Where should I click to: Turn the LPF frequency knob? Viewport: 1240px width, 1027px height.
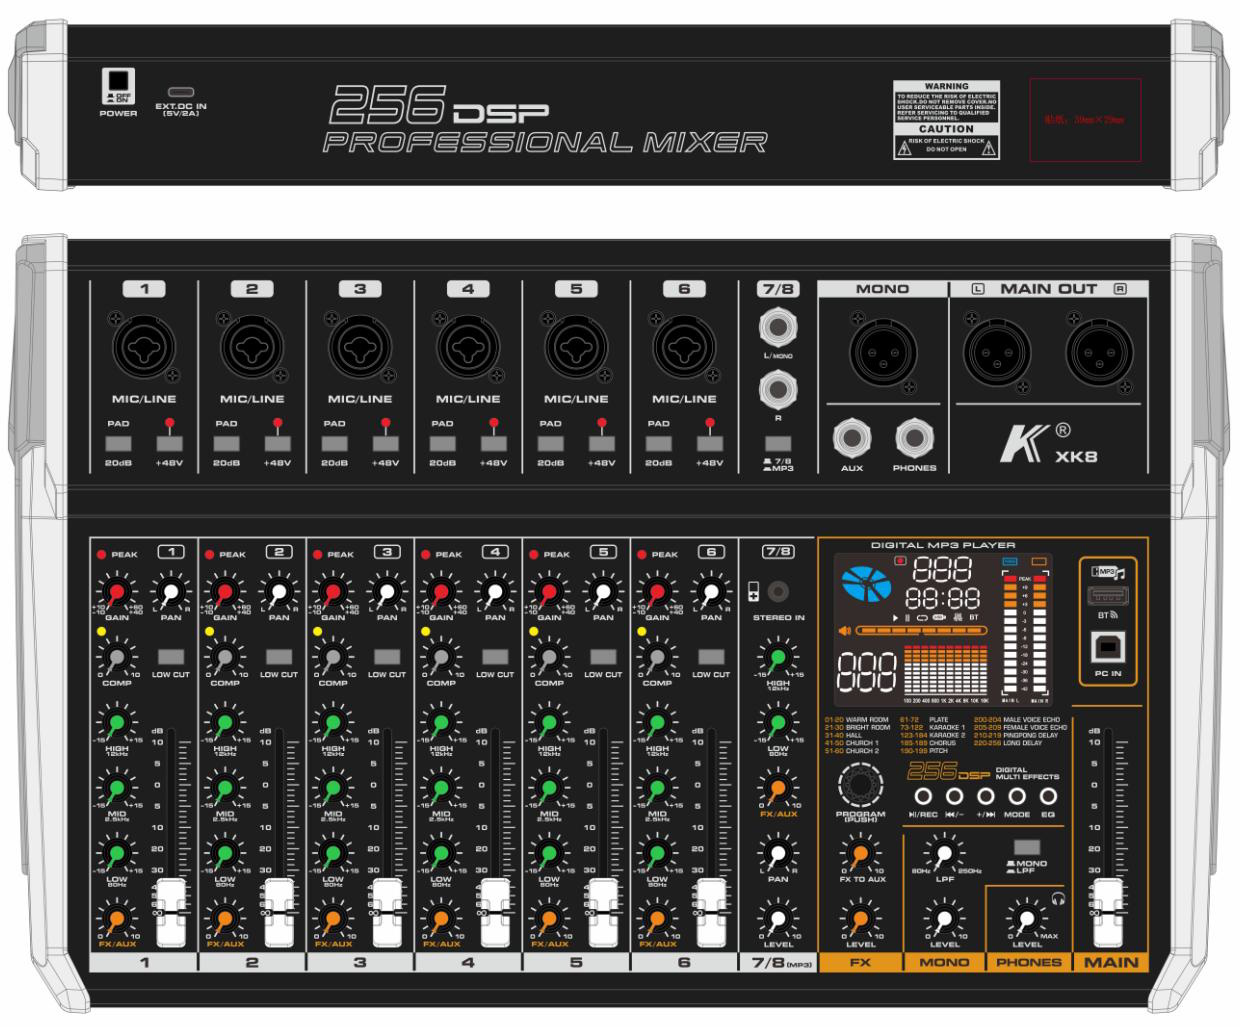tap(944, 855)
